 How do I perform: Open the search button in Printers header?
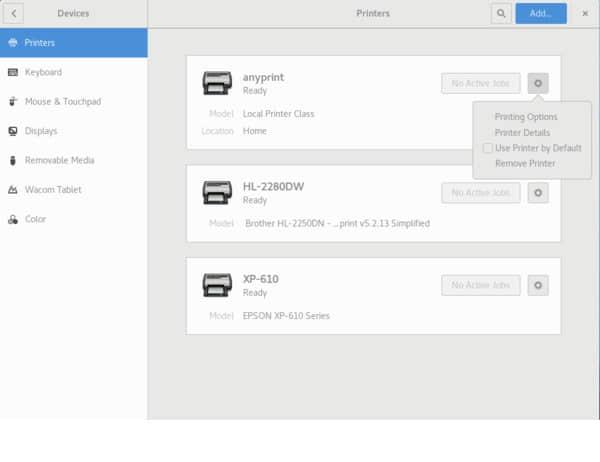[500, 14]
